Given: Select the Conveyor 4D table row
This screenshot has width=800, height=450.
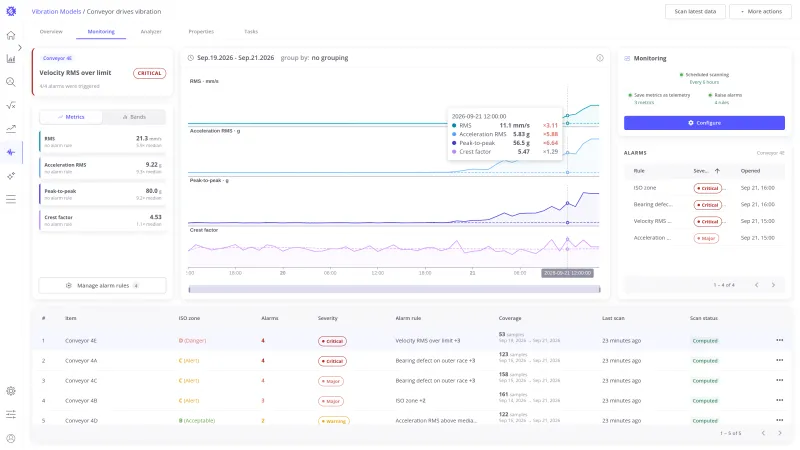Looking at the screenshot, I should (411, 420).
